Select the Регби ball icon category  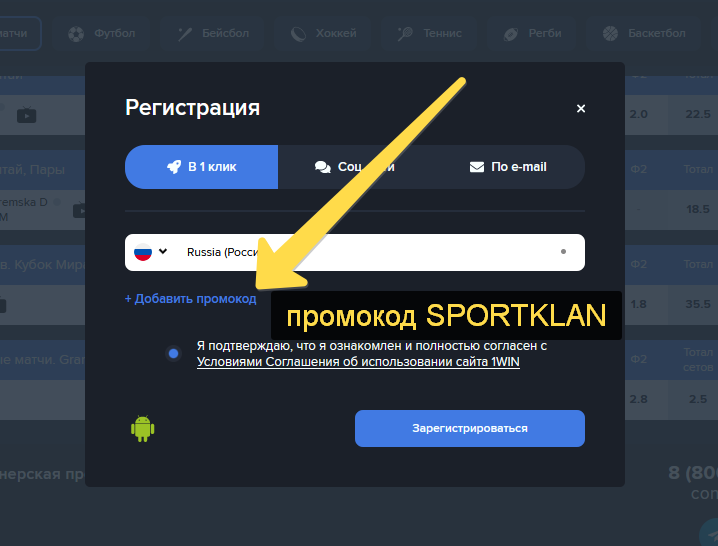(511, 34)
